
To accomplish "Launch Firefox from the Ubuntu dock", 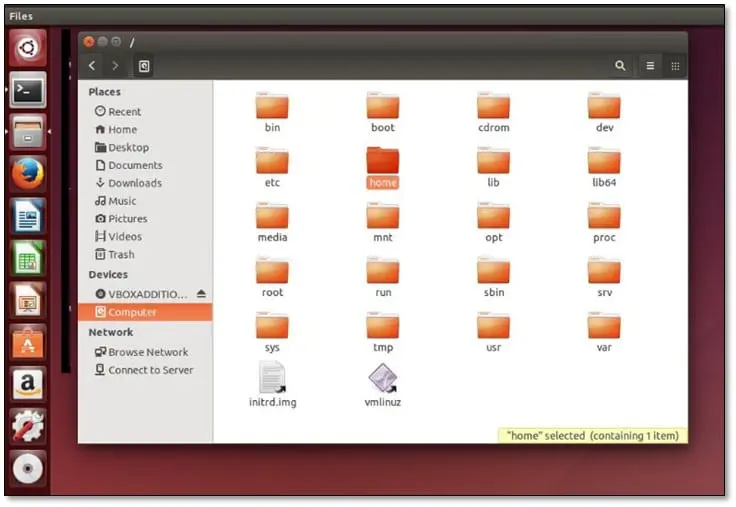I will coord(27,173).
